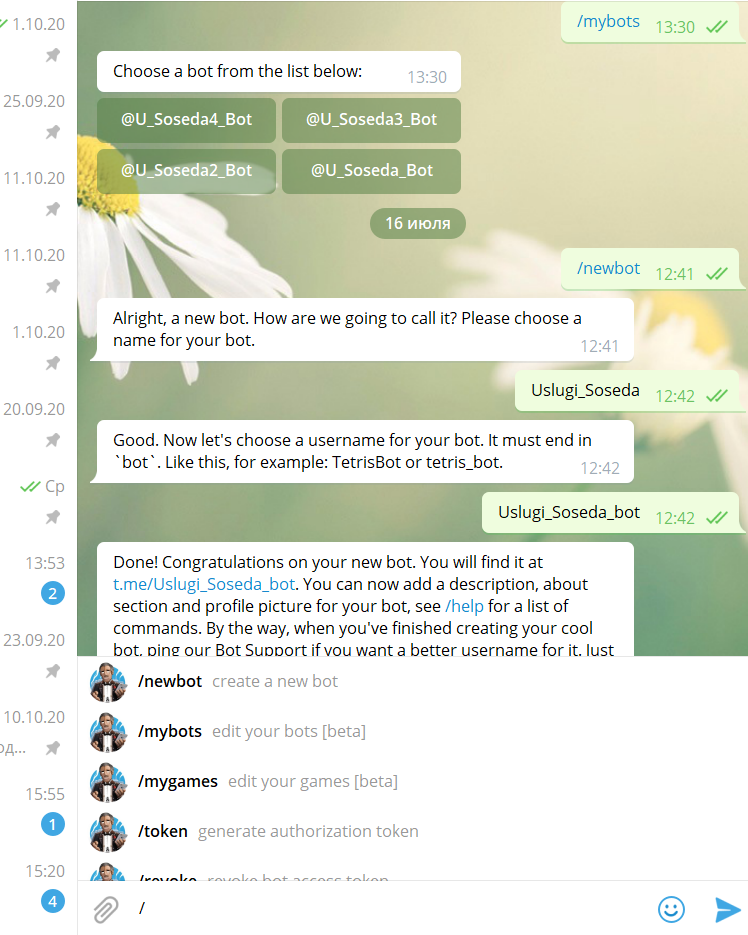
Task: Pick the /token command suggestion
Action: pyautogui.click(x=412, y=832)
